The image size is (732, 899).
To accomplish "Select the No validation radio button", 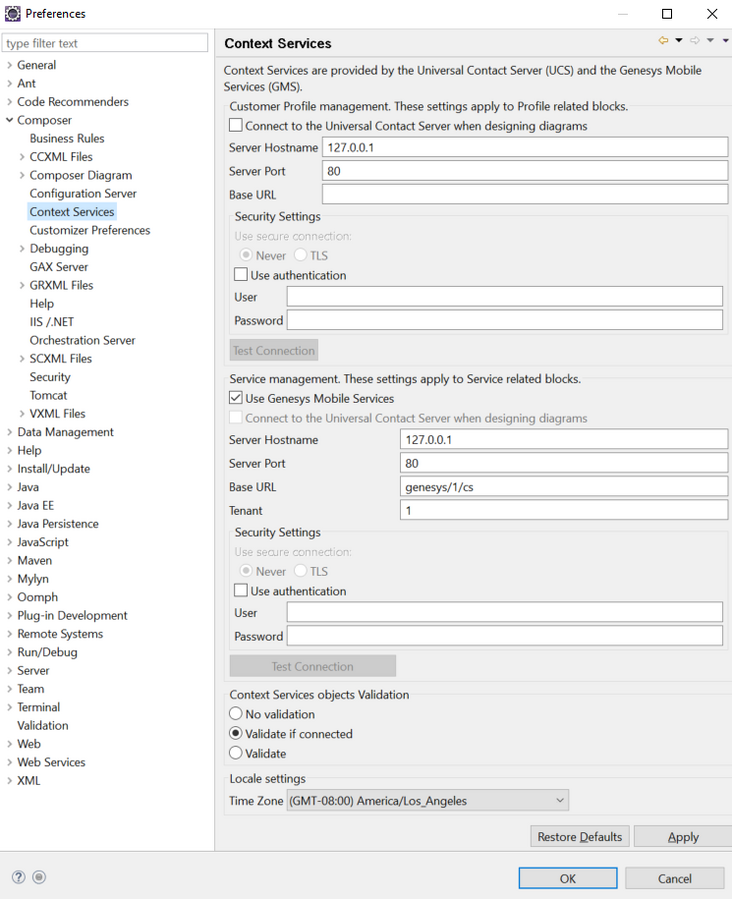I will (236, 714).
